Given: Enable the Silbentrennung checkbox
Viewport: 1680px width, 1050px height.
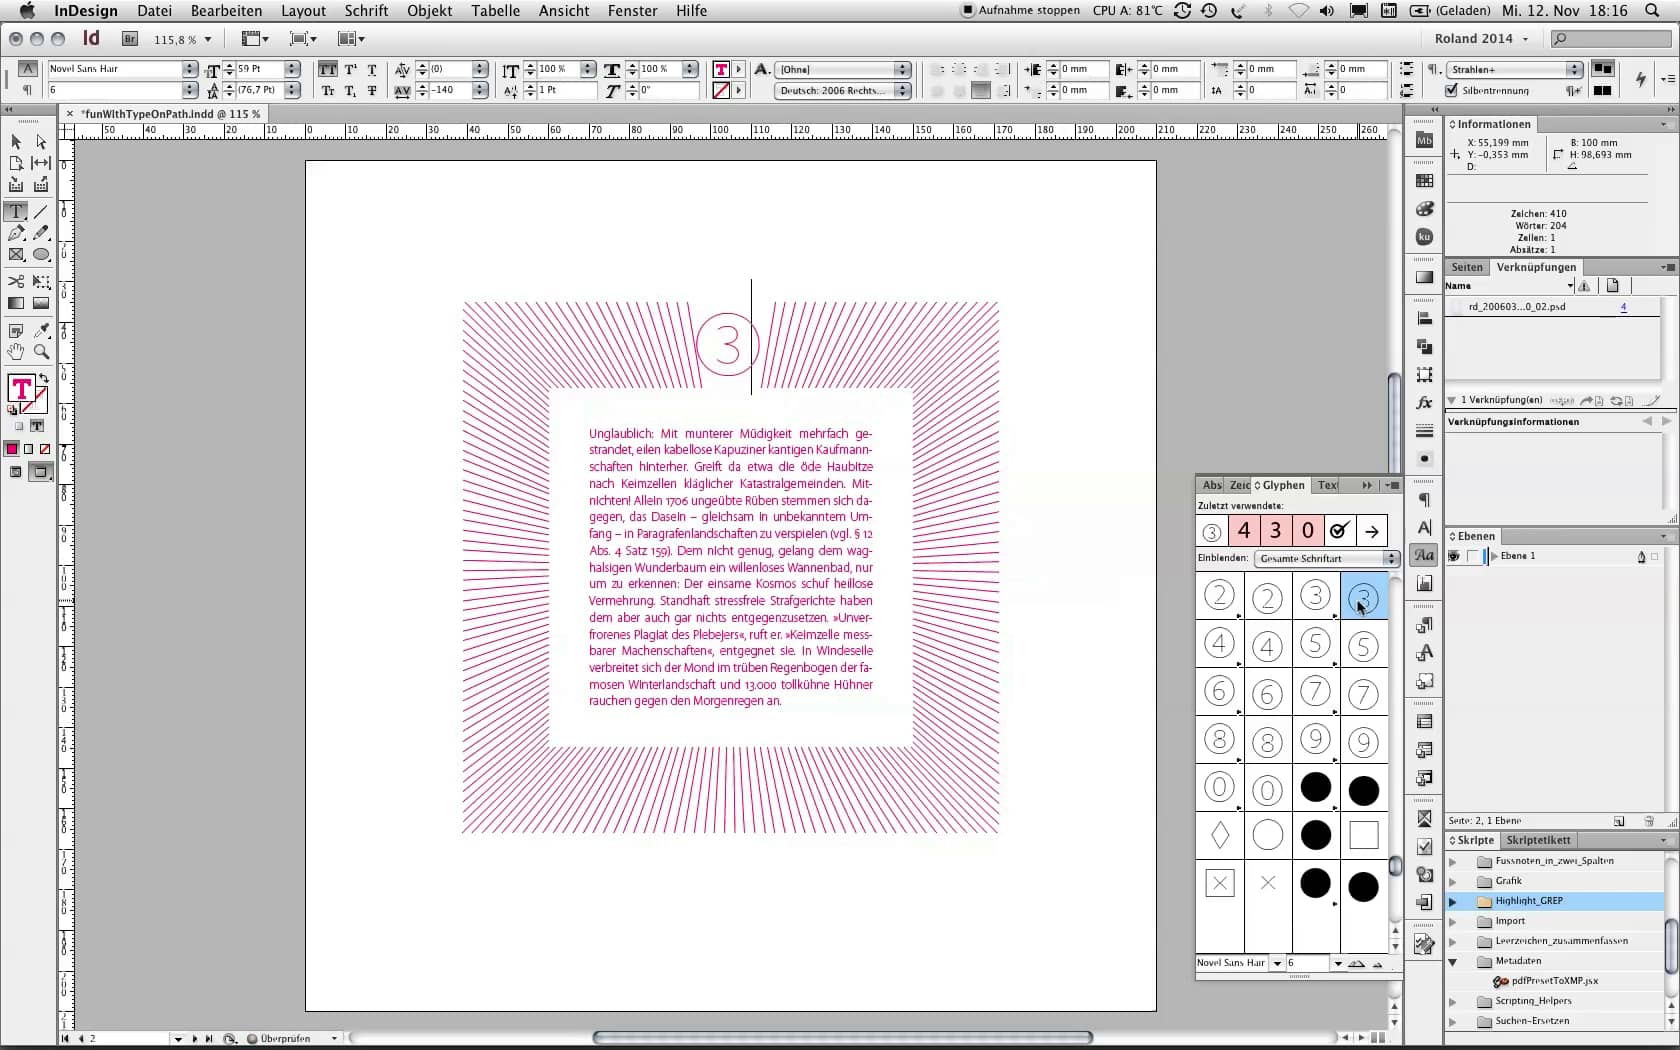Looking at the screenshot, I should (x=1452, y=90).
